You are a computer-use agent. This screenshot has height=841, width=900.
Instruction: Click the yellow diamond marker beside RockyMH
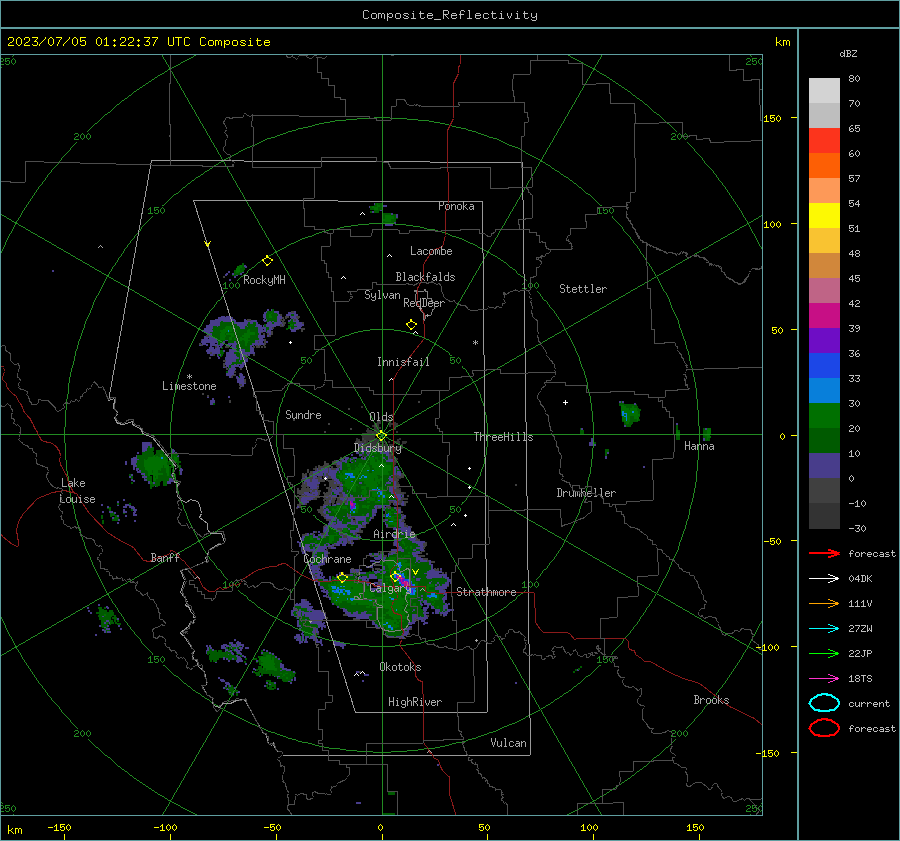pyautogui.click(x=267, y=261)
